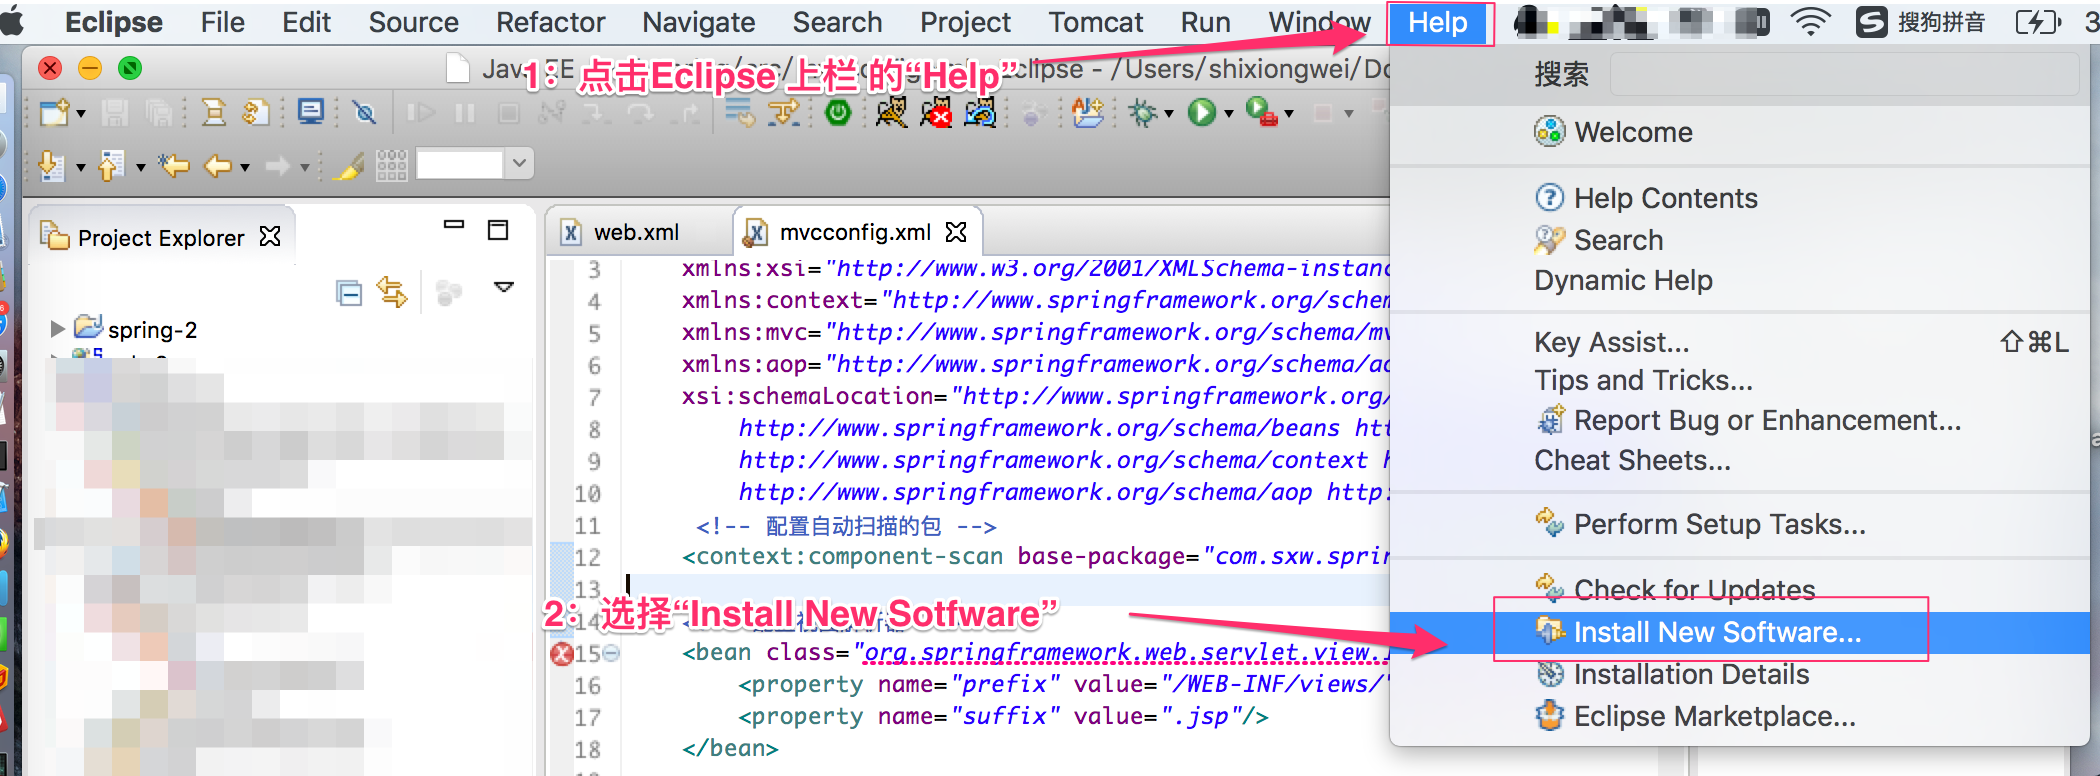Open the Refactor menu
This screenshot has height=776, width=2100.
(x=550, y=22)
